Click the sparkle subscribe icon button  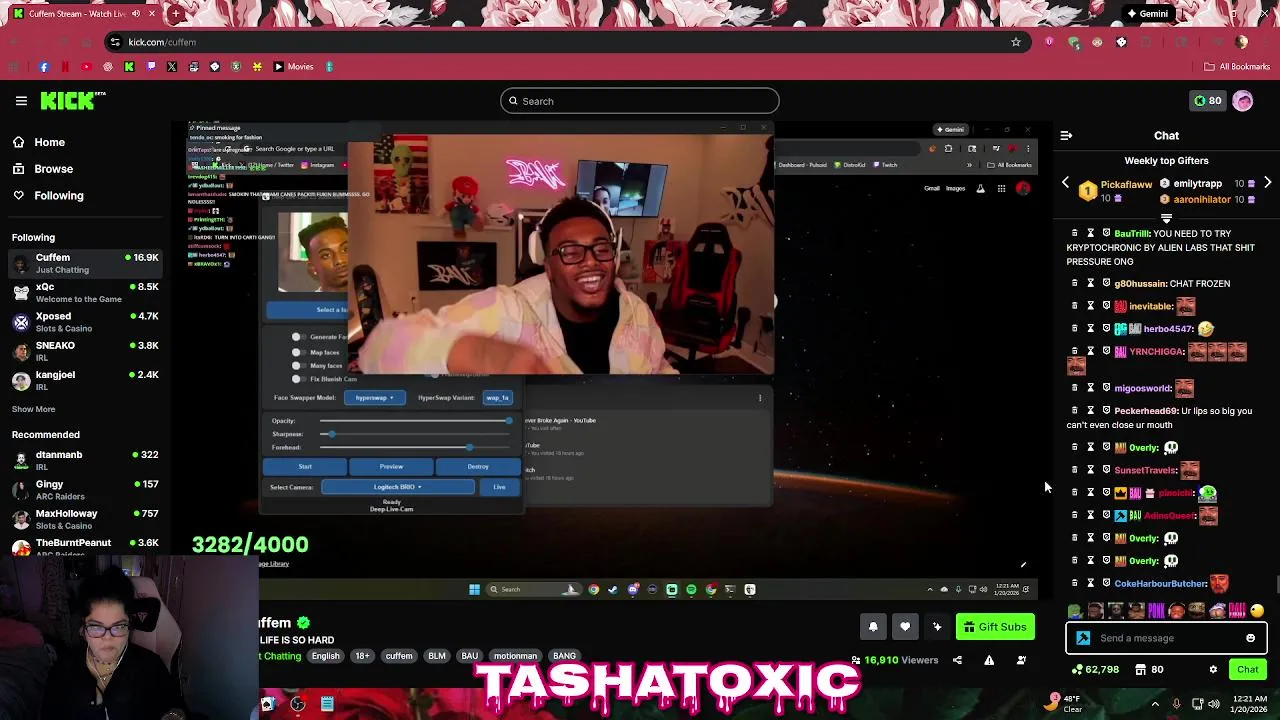tap(937, 627)
